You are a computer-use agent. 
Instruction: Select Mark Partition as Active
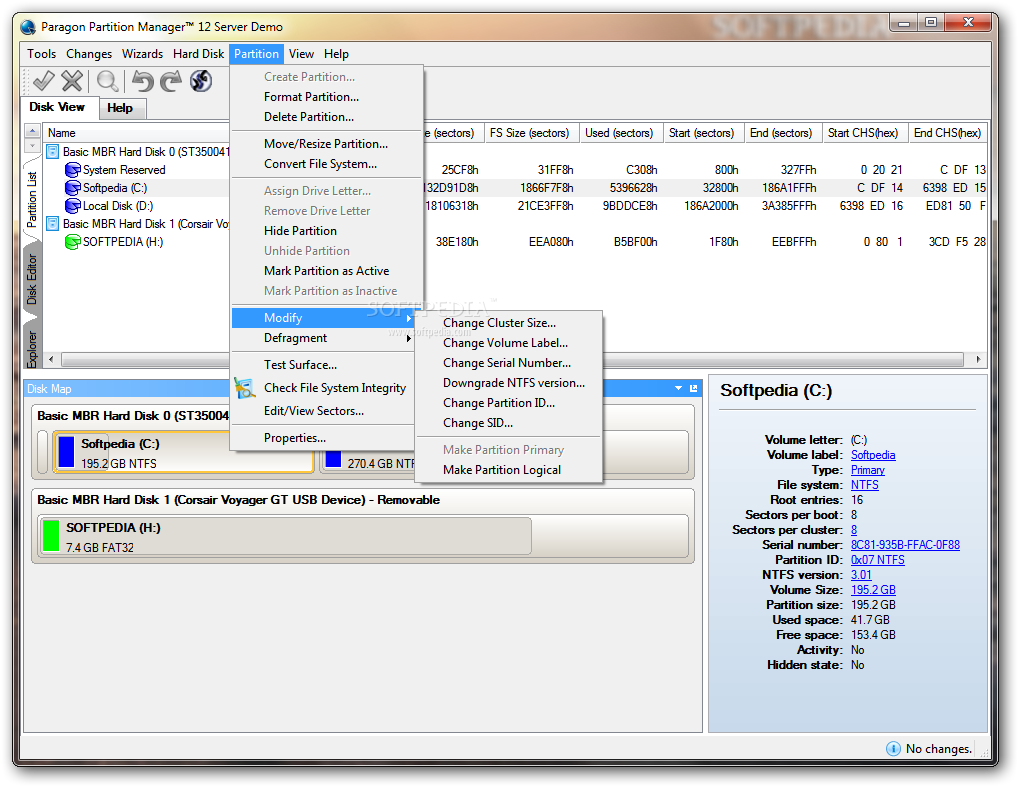point(327,271)
